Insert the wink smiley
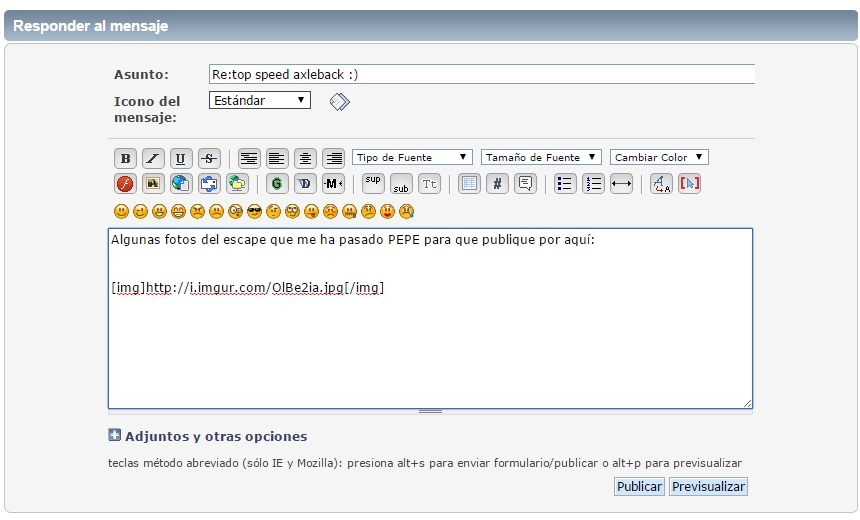The height and width of the screenshot is (520, 860). coord(140,211)
